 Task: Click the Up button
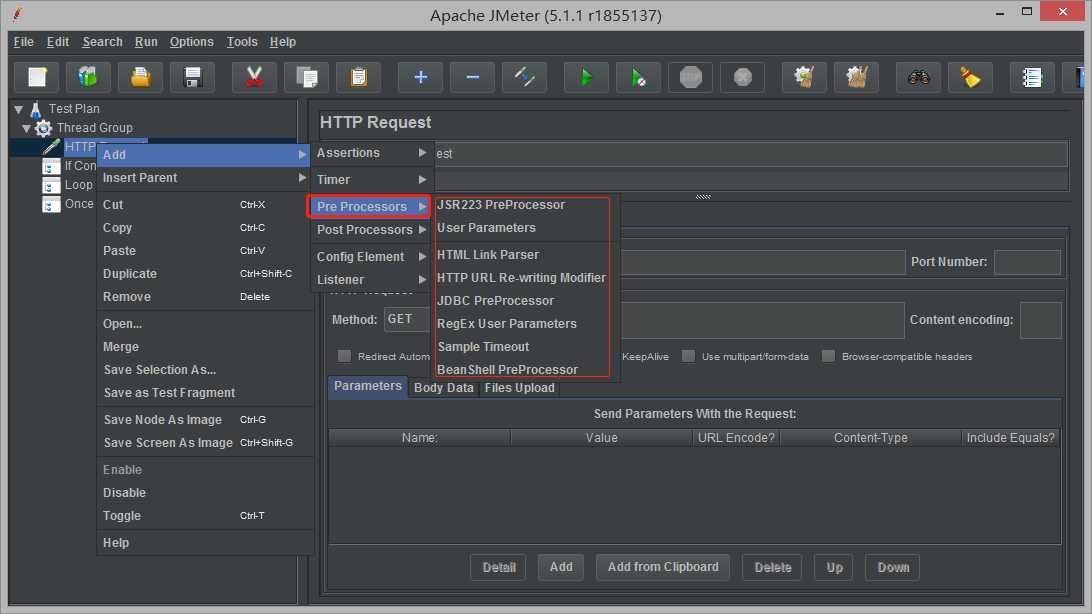pyautogui.click(x=834, y=567)
